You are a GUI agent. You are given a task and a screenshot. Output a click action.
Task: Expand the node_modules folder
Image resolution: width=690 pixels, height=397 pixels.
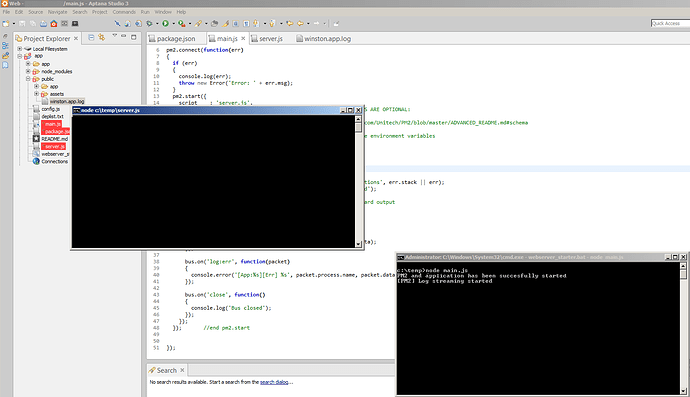(x=28, y=71)
